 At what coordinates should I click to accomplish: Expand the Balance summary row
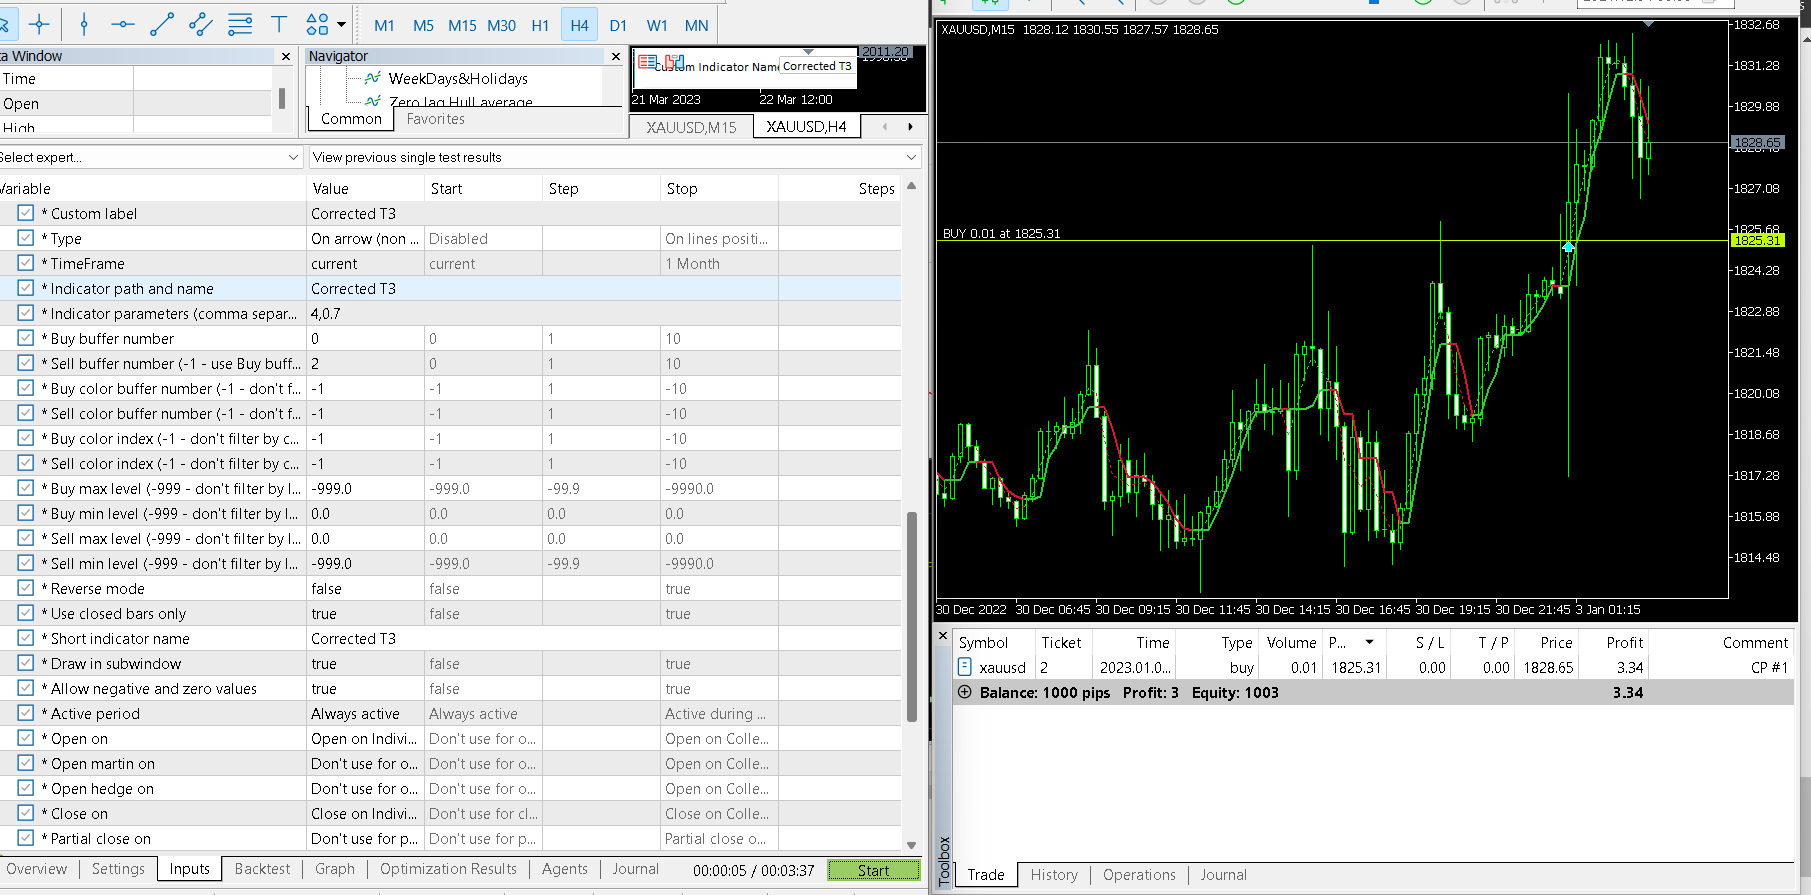(964, 692)
